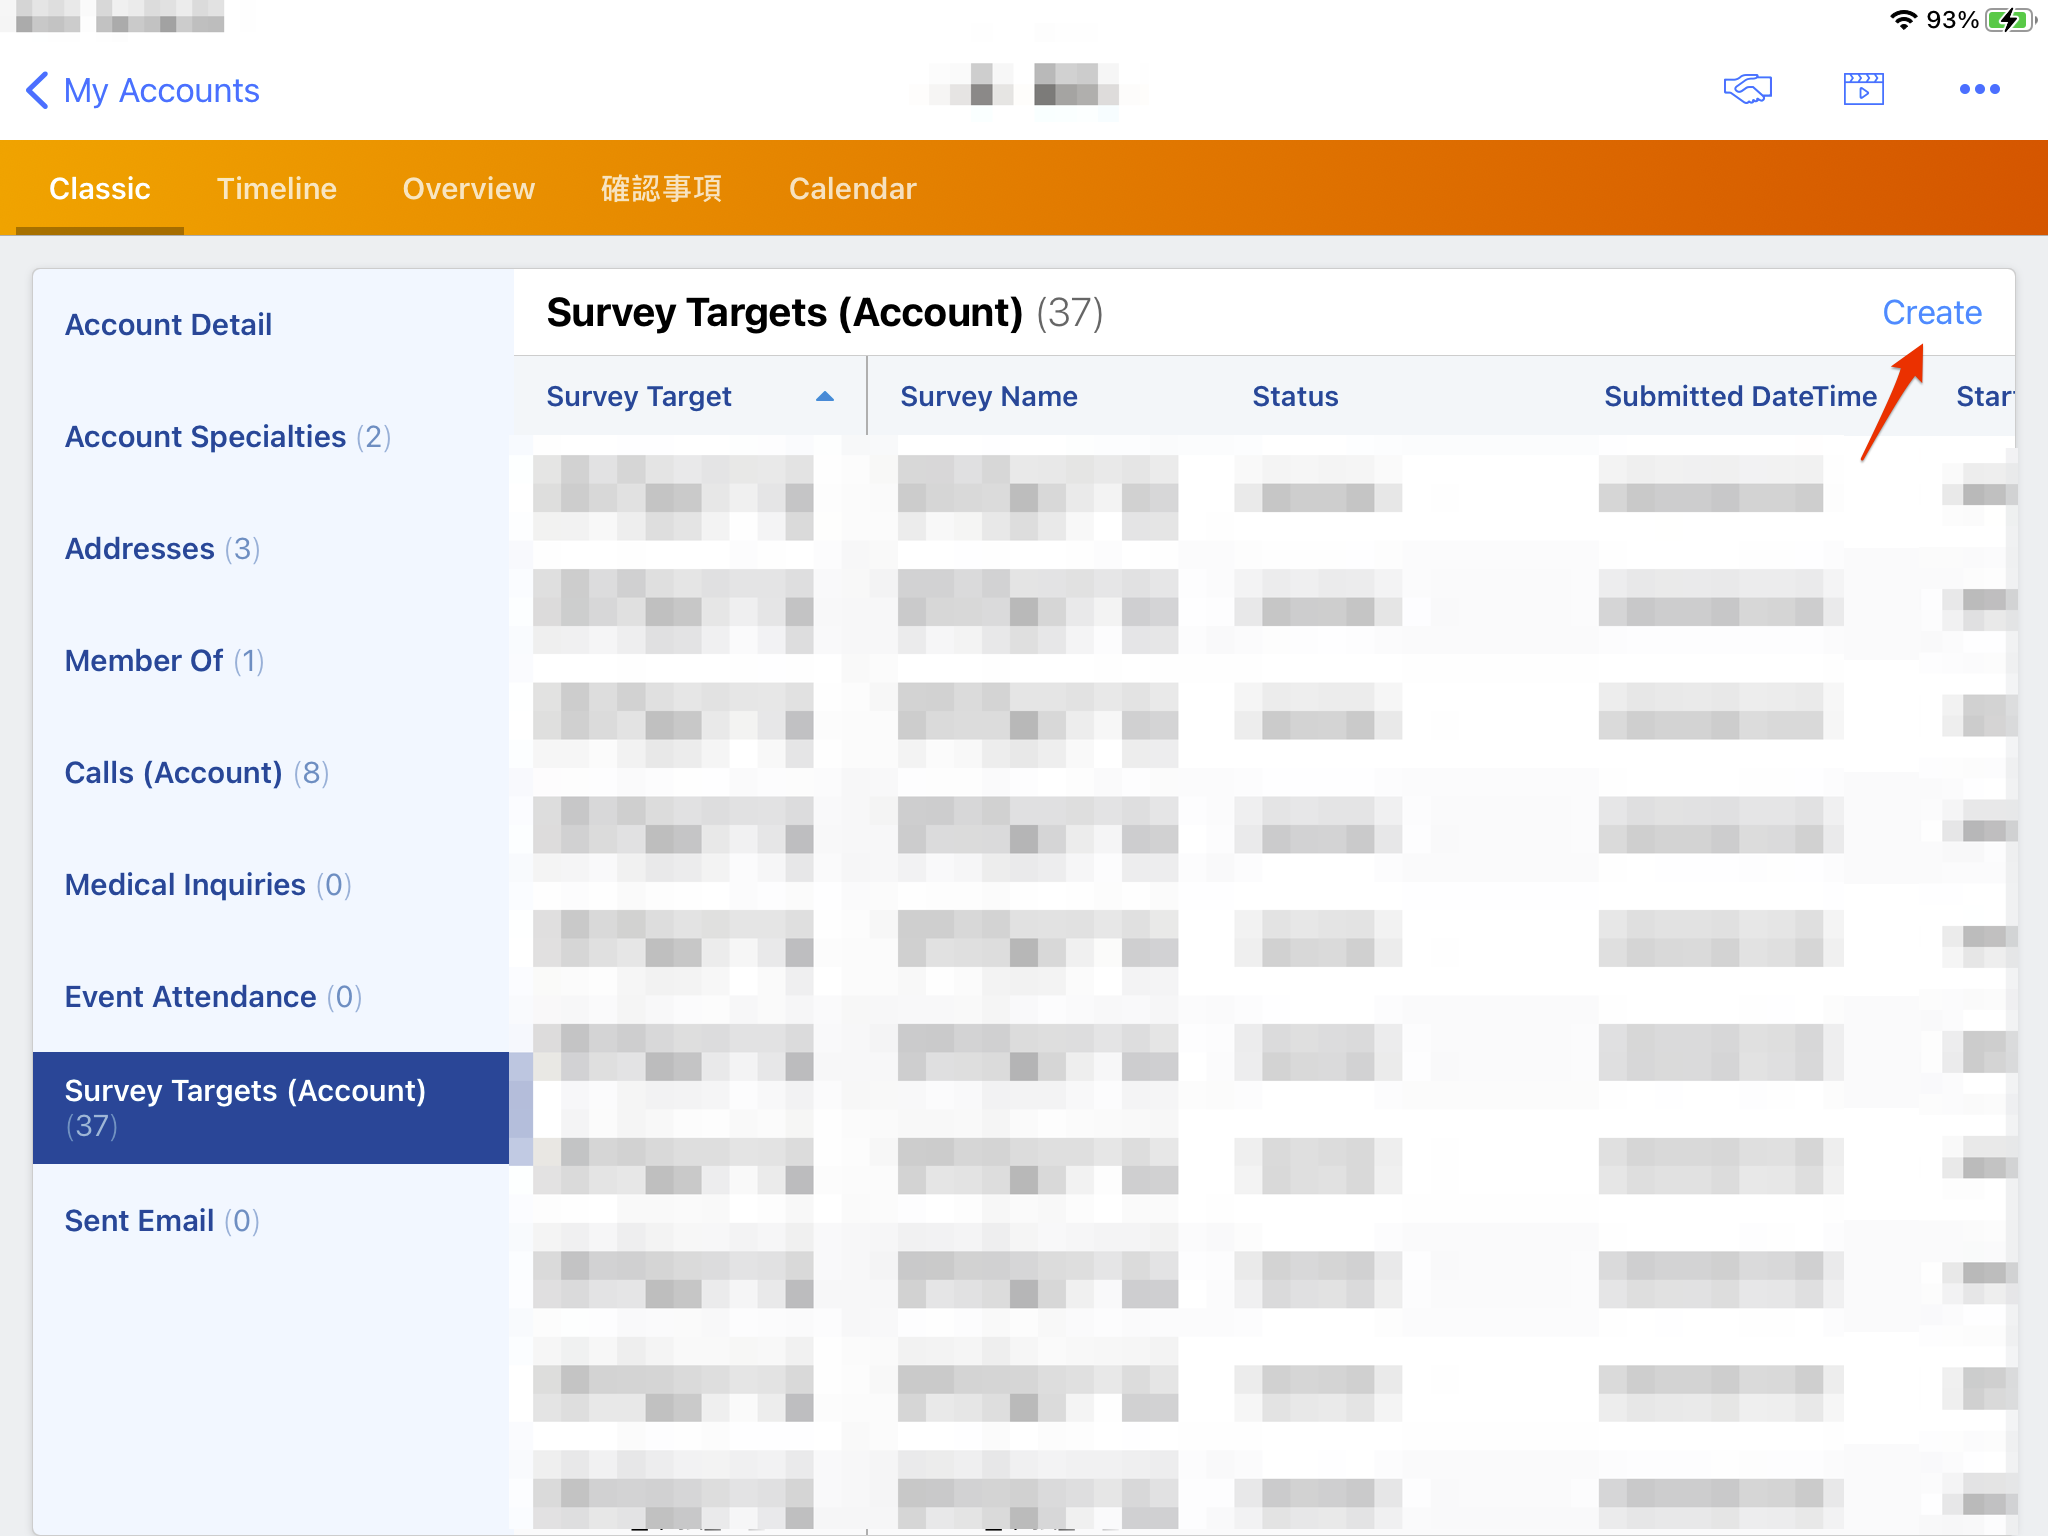Open Calls (Account) list
2048x1536 pixels.
(196, 773)
